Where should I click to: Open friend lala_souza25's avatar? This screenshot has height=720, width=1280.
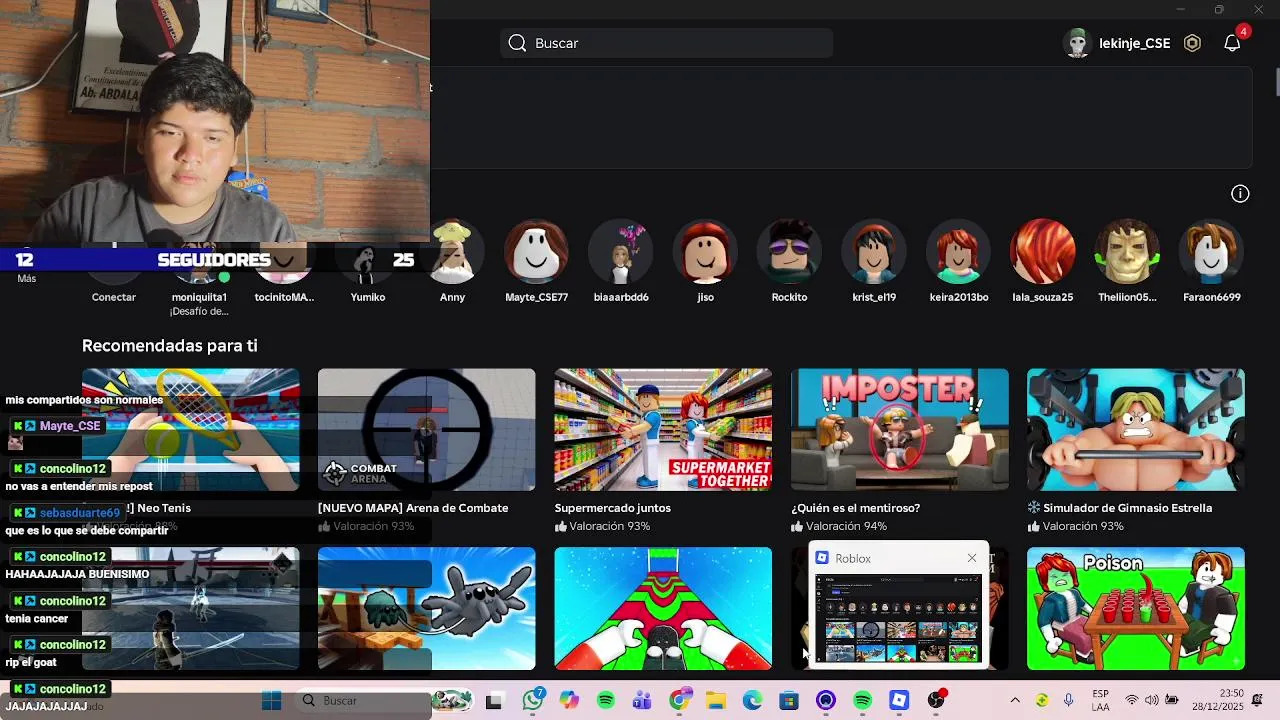tap(1043, 252)
